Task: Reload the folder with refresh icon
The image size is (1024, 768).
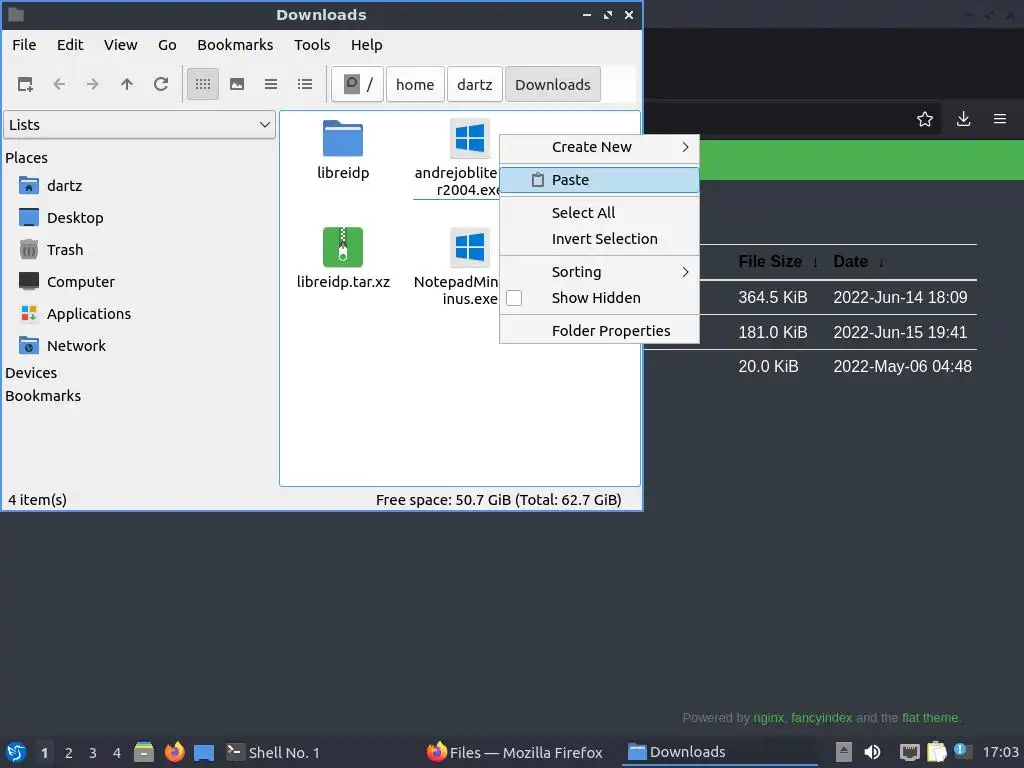Action: [x=161, y=84]
